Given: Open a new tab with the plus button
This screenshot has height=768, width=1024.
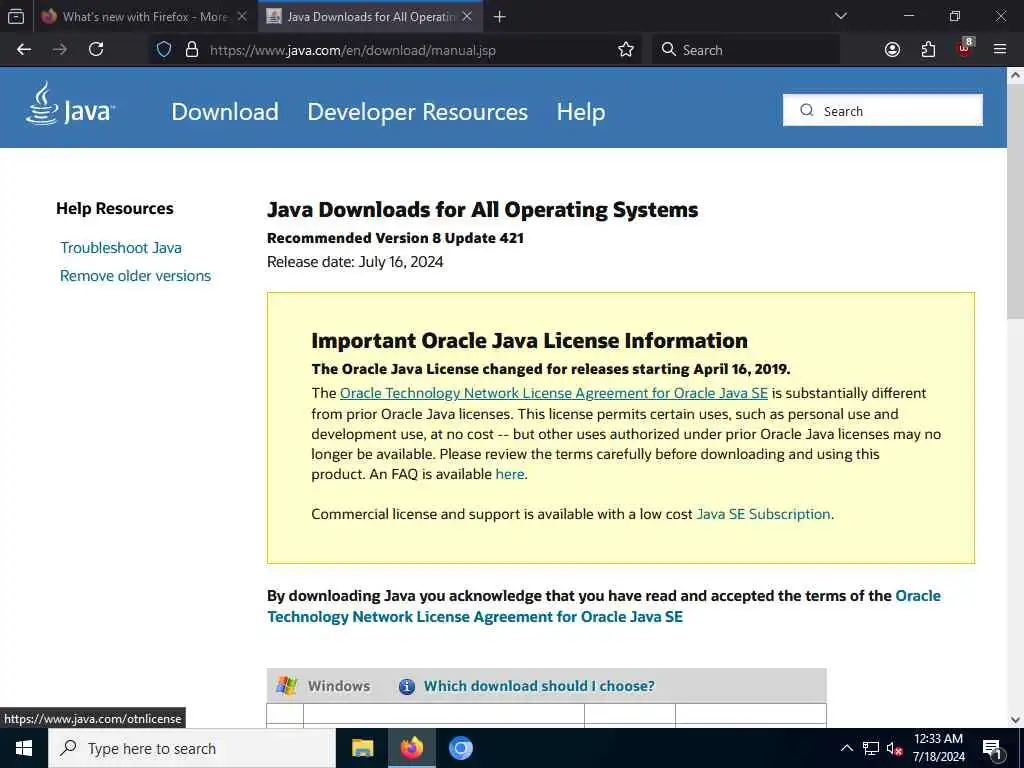Looking at the screenshot, I should tap(500, 17).
